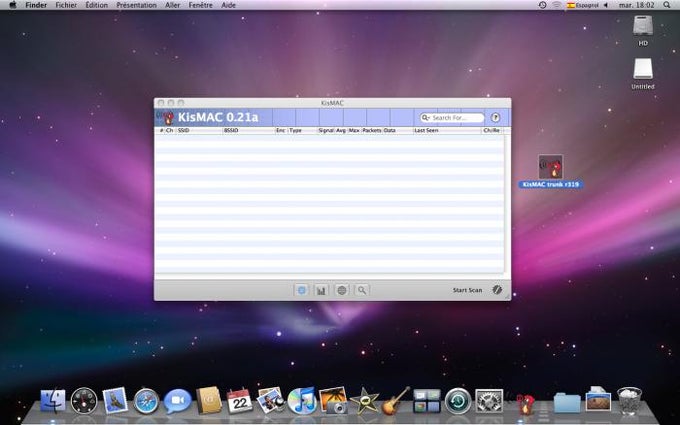Launch GarageBand from the Dock
This screenshot has height=425, width=680.
tap(396, 400)
